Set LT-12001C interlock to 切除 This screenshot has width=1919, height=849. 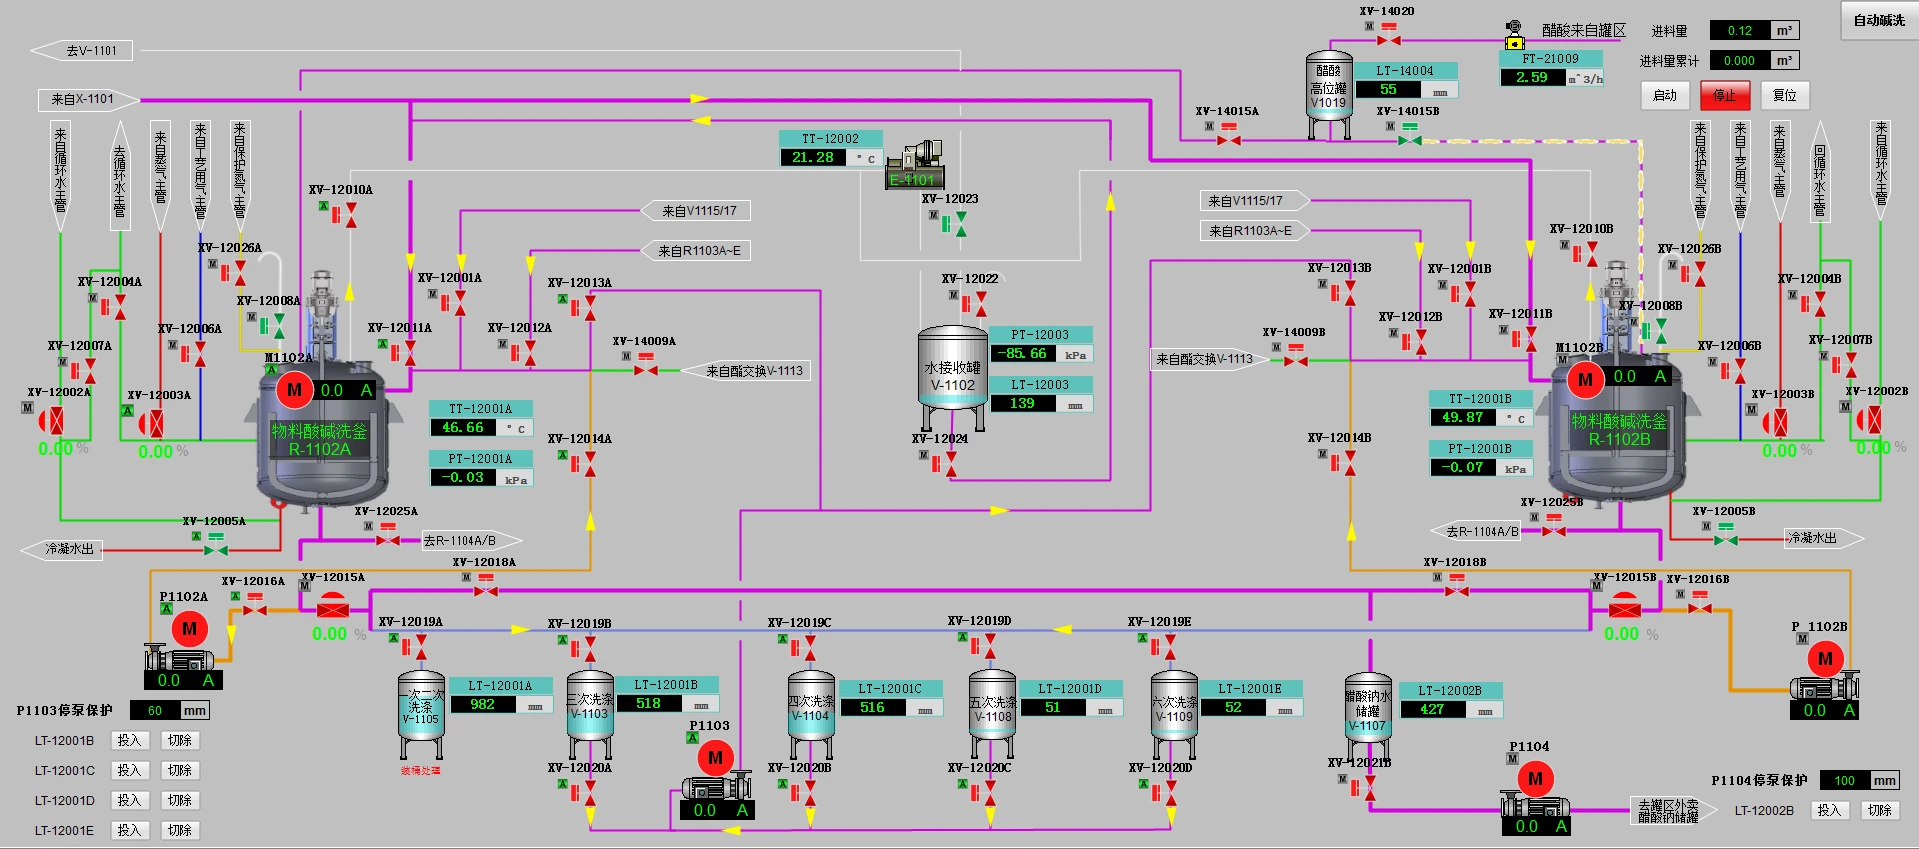tap(180, 771)
